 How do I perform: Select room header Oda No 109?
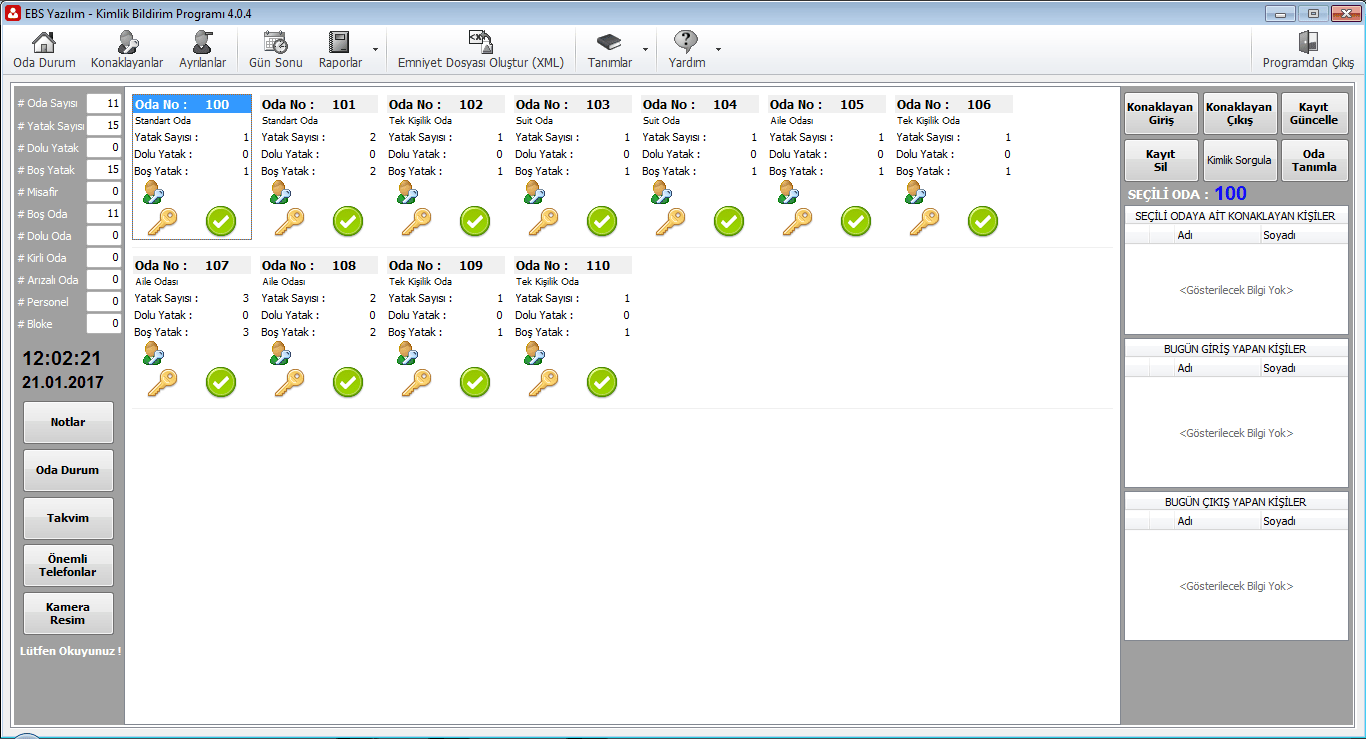[x=446, y=265]
